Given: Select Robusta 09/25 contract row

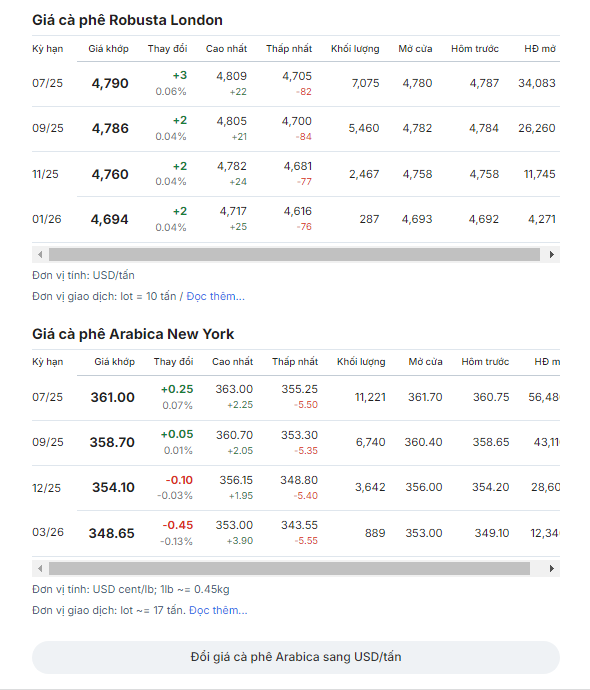Looking at the screenshot, I should pyautogui.click(x=296, y=128).
